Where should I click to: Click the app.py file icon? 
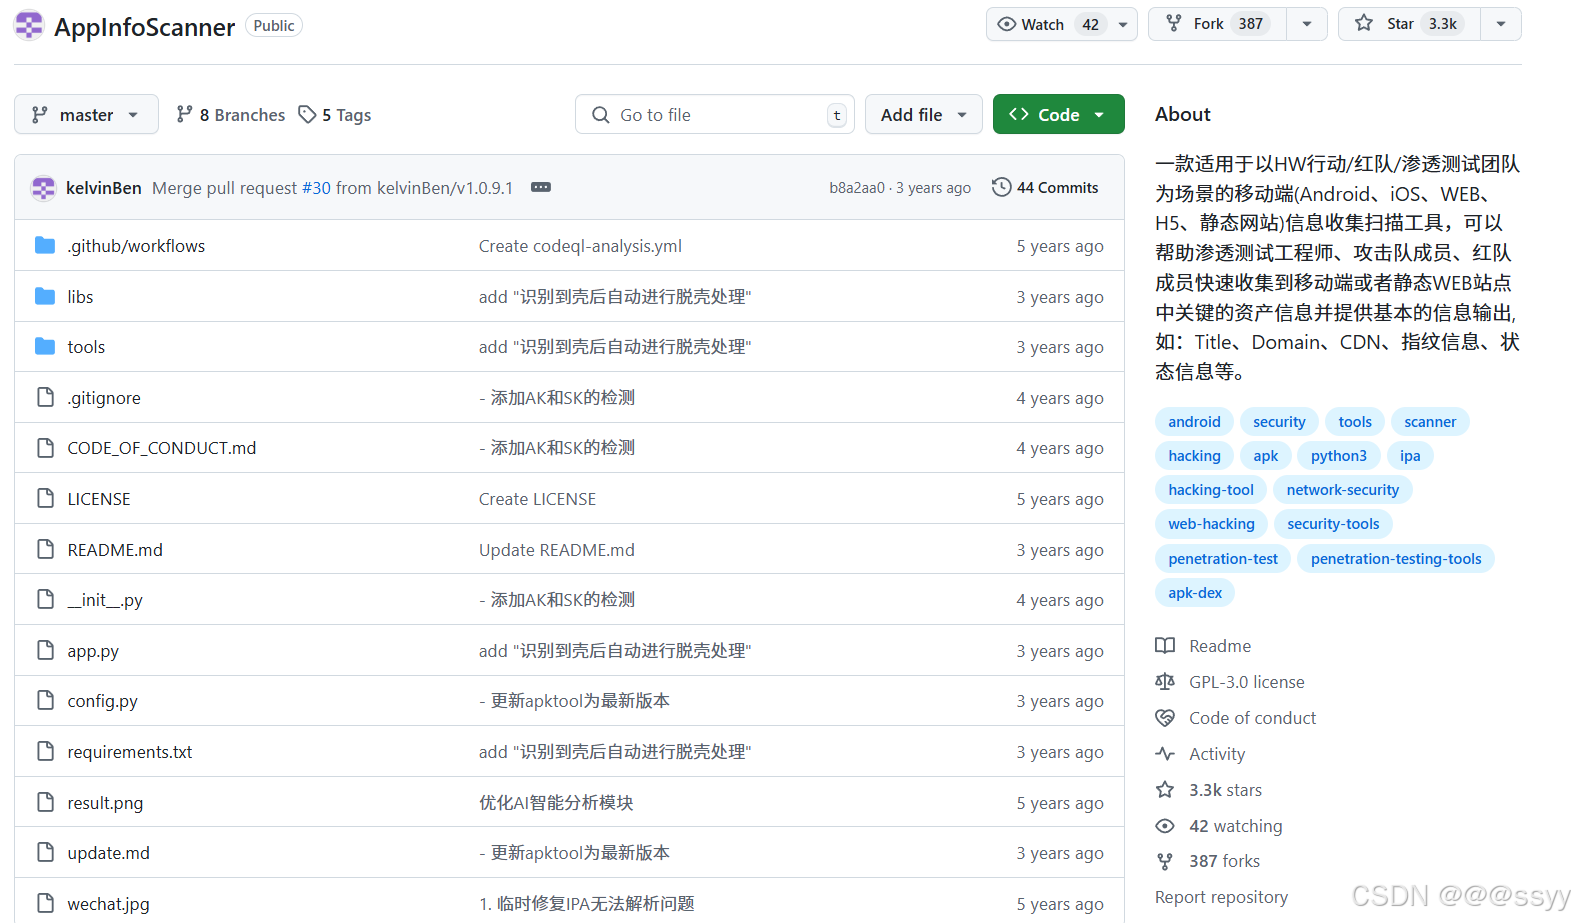45,651
